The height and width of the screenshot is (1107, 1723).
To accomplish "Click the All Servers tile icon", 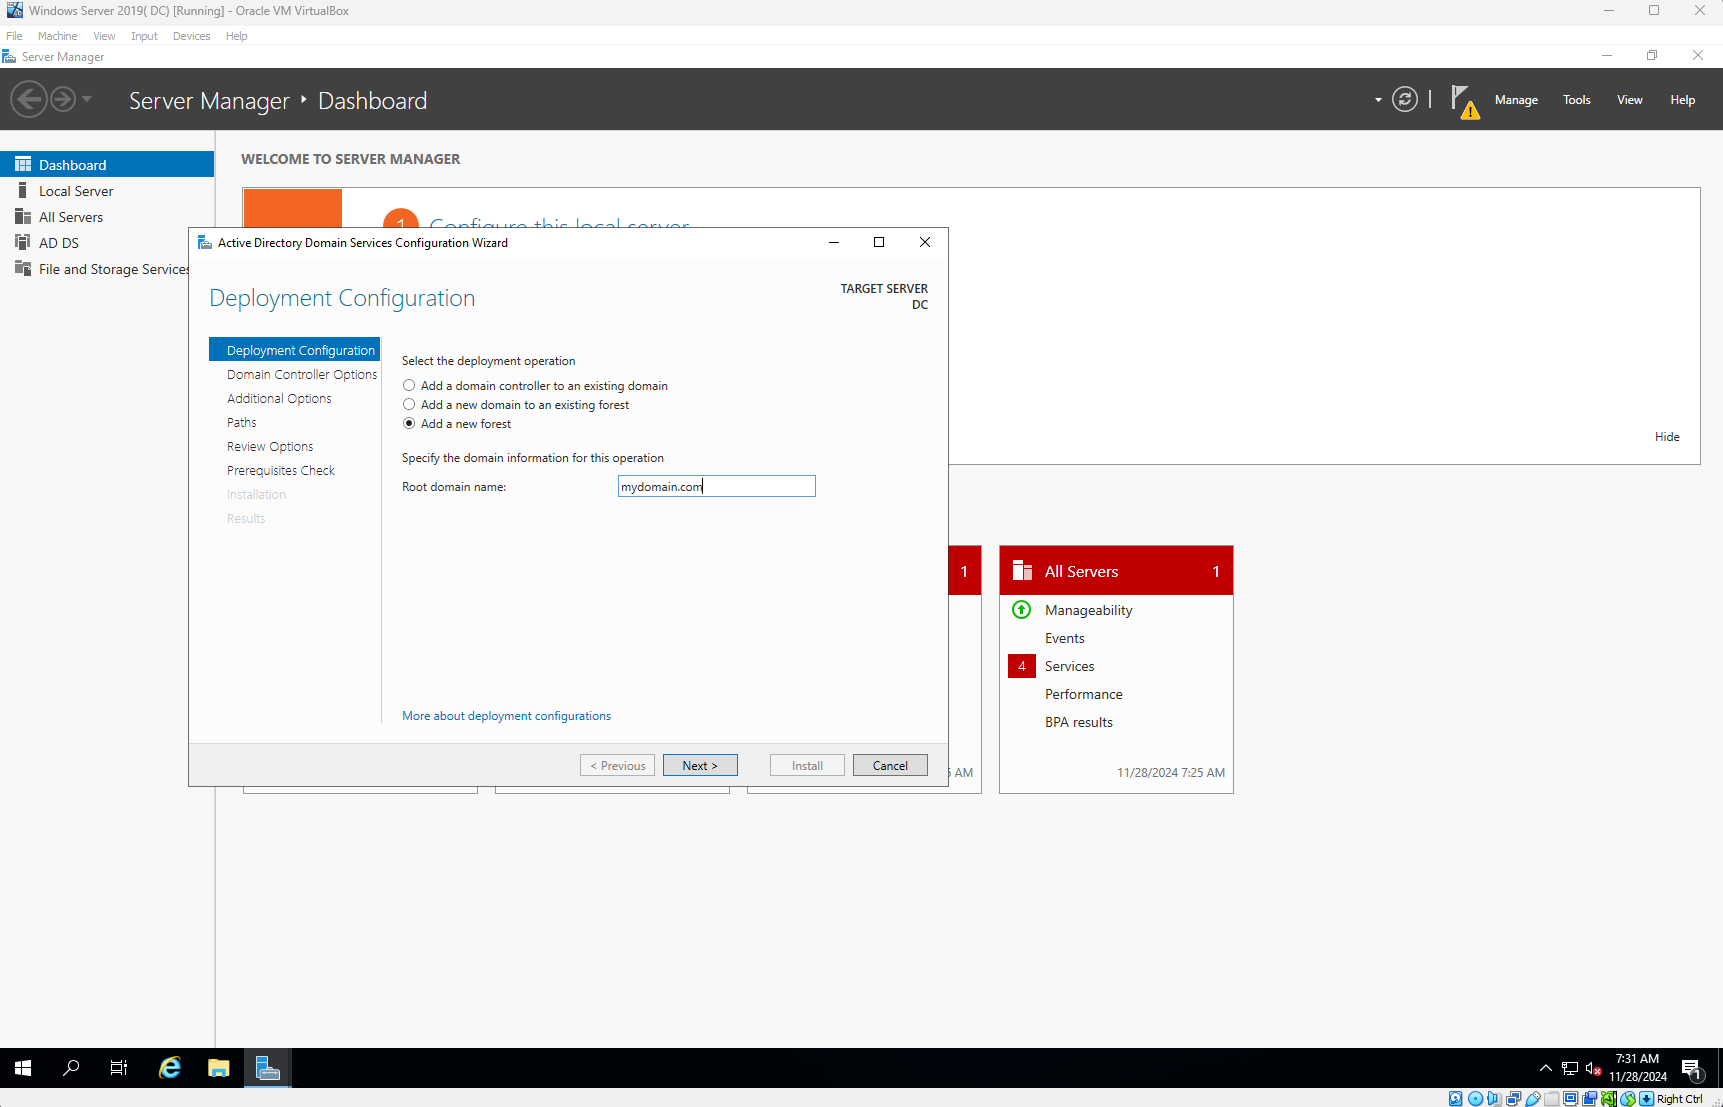I will (x=1022, y=571).
